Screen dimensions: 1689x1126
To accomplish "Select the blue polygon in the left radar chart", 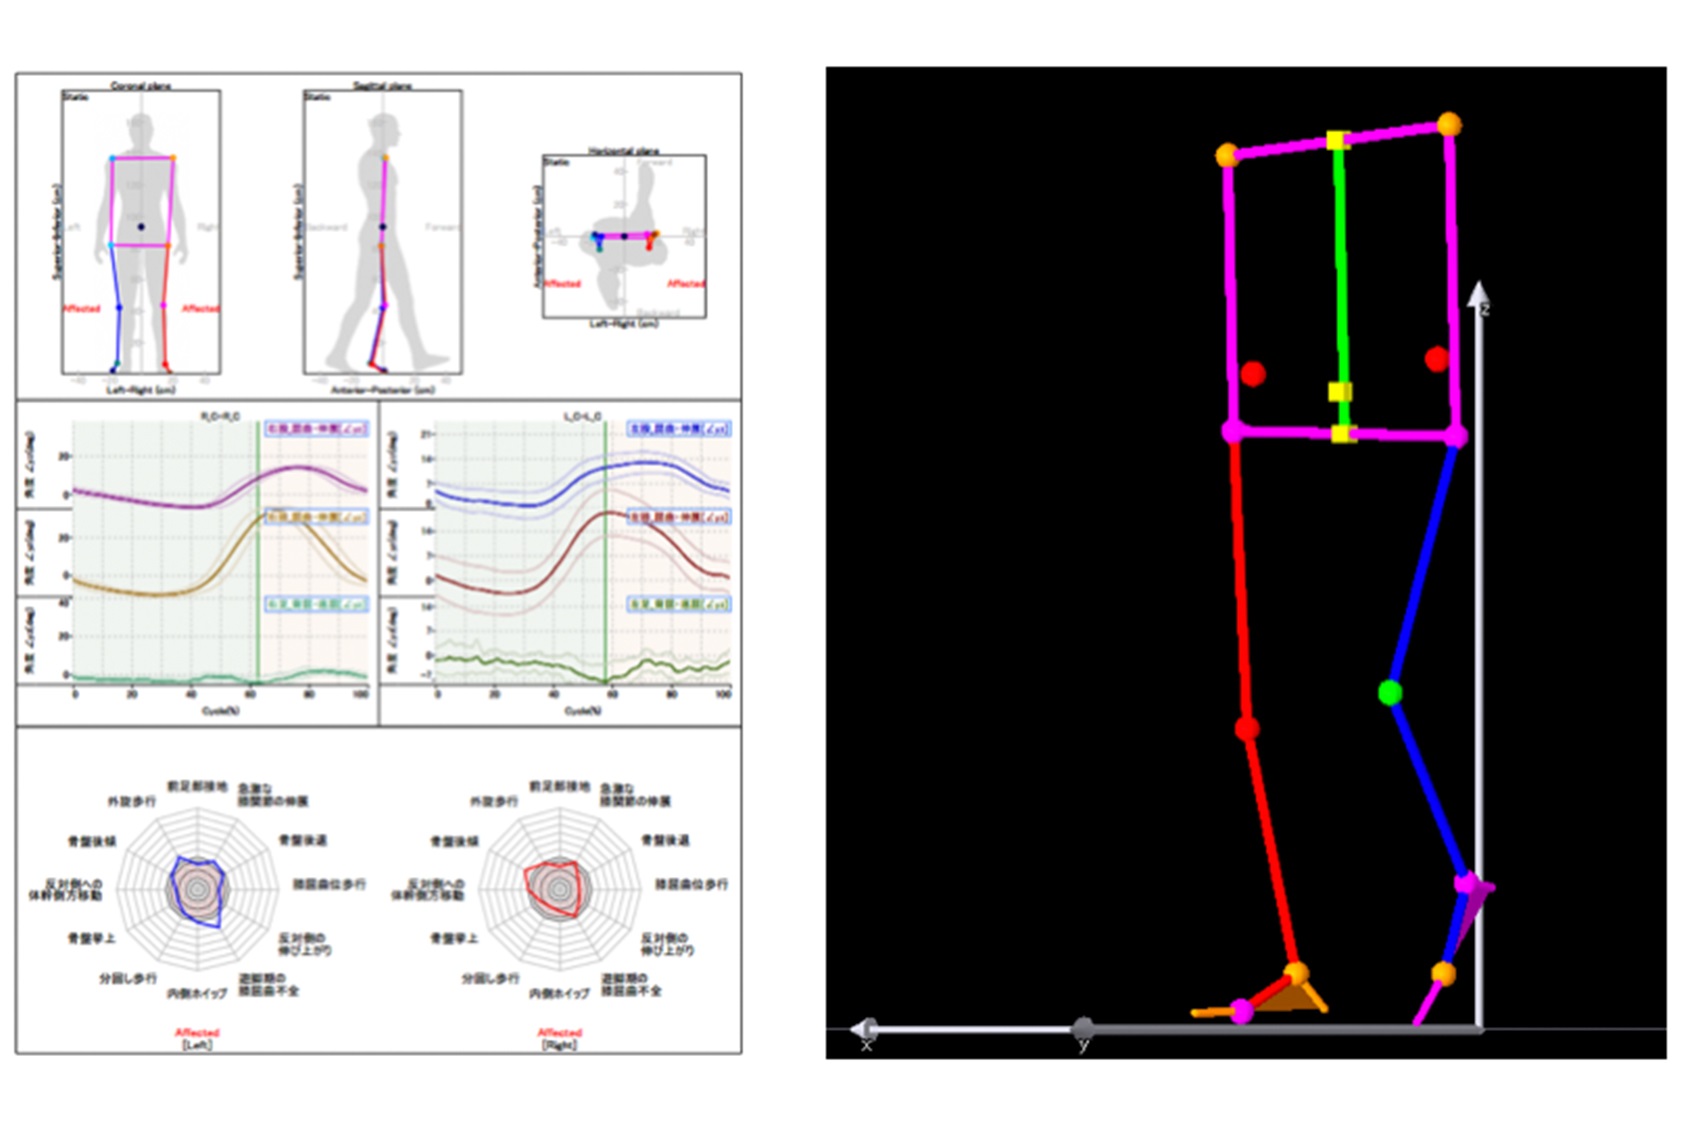I will click(197, 890).
